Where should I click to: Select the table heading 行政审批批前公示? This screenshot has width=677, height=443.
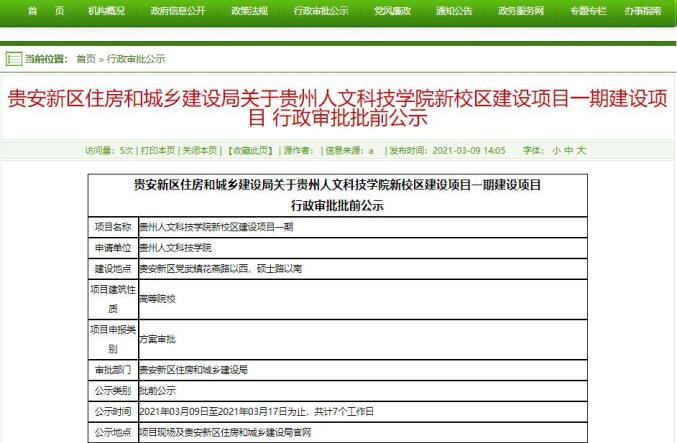(x=337, y=206)
